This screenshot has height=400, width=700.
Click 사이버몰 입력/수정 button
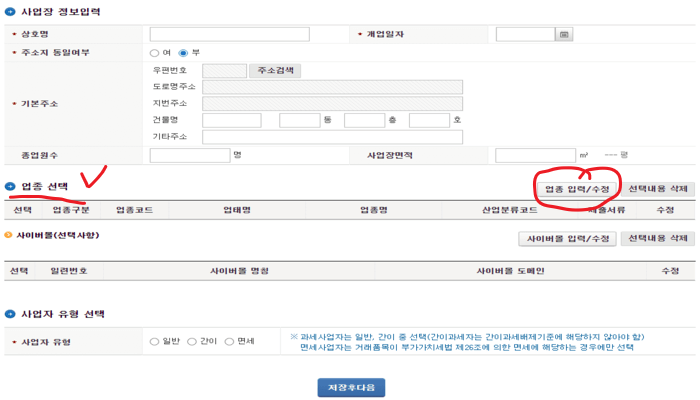[x=567, y=239]
